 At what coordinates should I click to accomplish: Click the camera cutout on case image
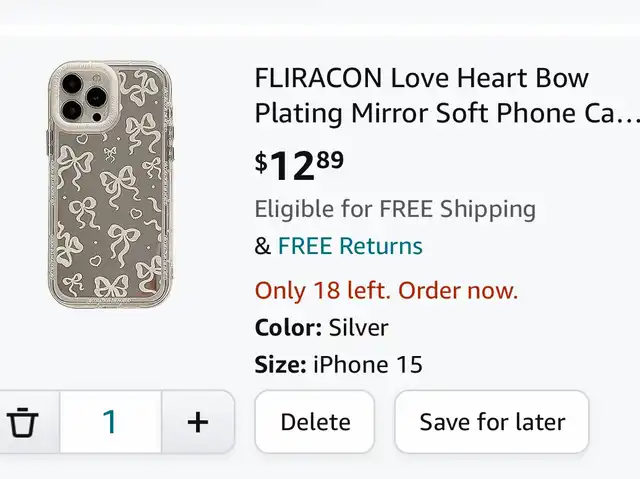[85, 95]
